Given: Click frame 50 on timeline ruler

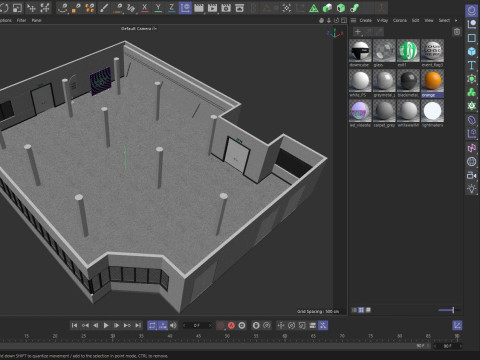Looking at the screenshot, I should pyautogui.click(x=227, y=336).
